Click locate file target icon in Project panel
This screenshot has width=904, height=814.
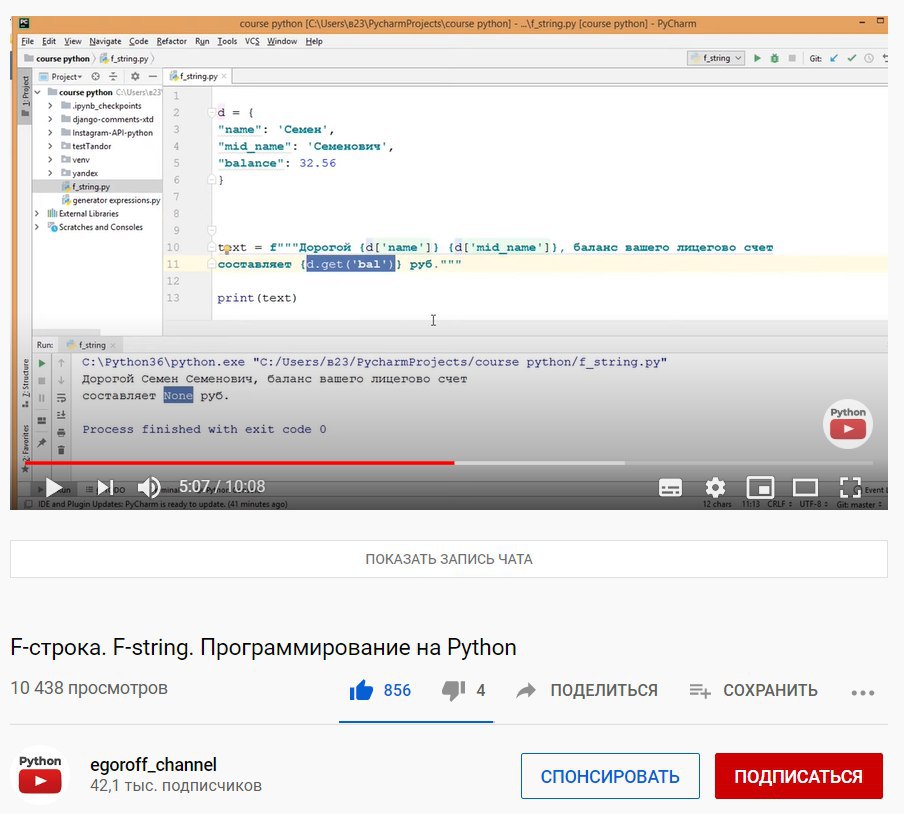pyautogui.click(x=96, y=77)
